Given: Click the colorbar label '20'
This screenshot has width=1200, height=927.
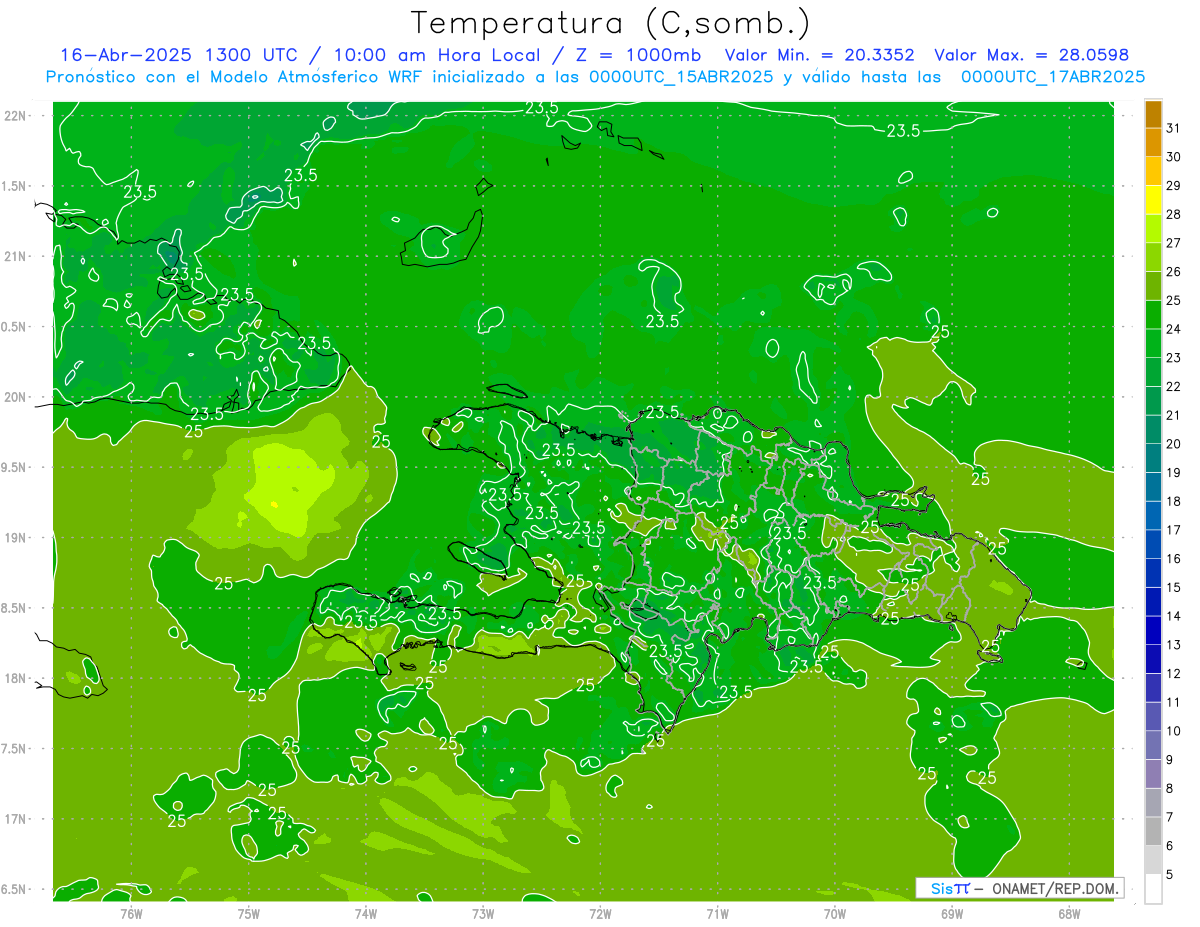Looking at the screenshot, I should tap(1174, 444).
